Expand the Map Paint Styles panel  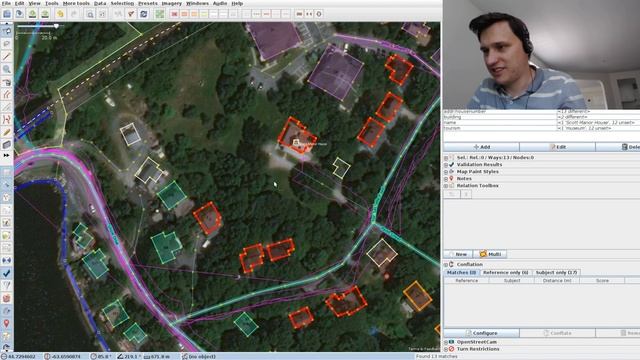pyautogui.click(x=446, y=172)
